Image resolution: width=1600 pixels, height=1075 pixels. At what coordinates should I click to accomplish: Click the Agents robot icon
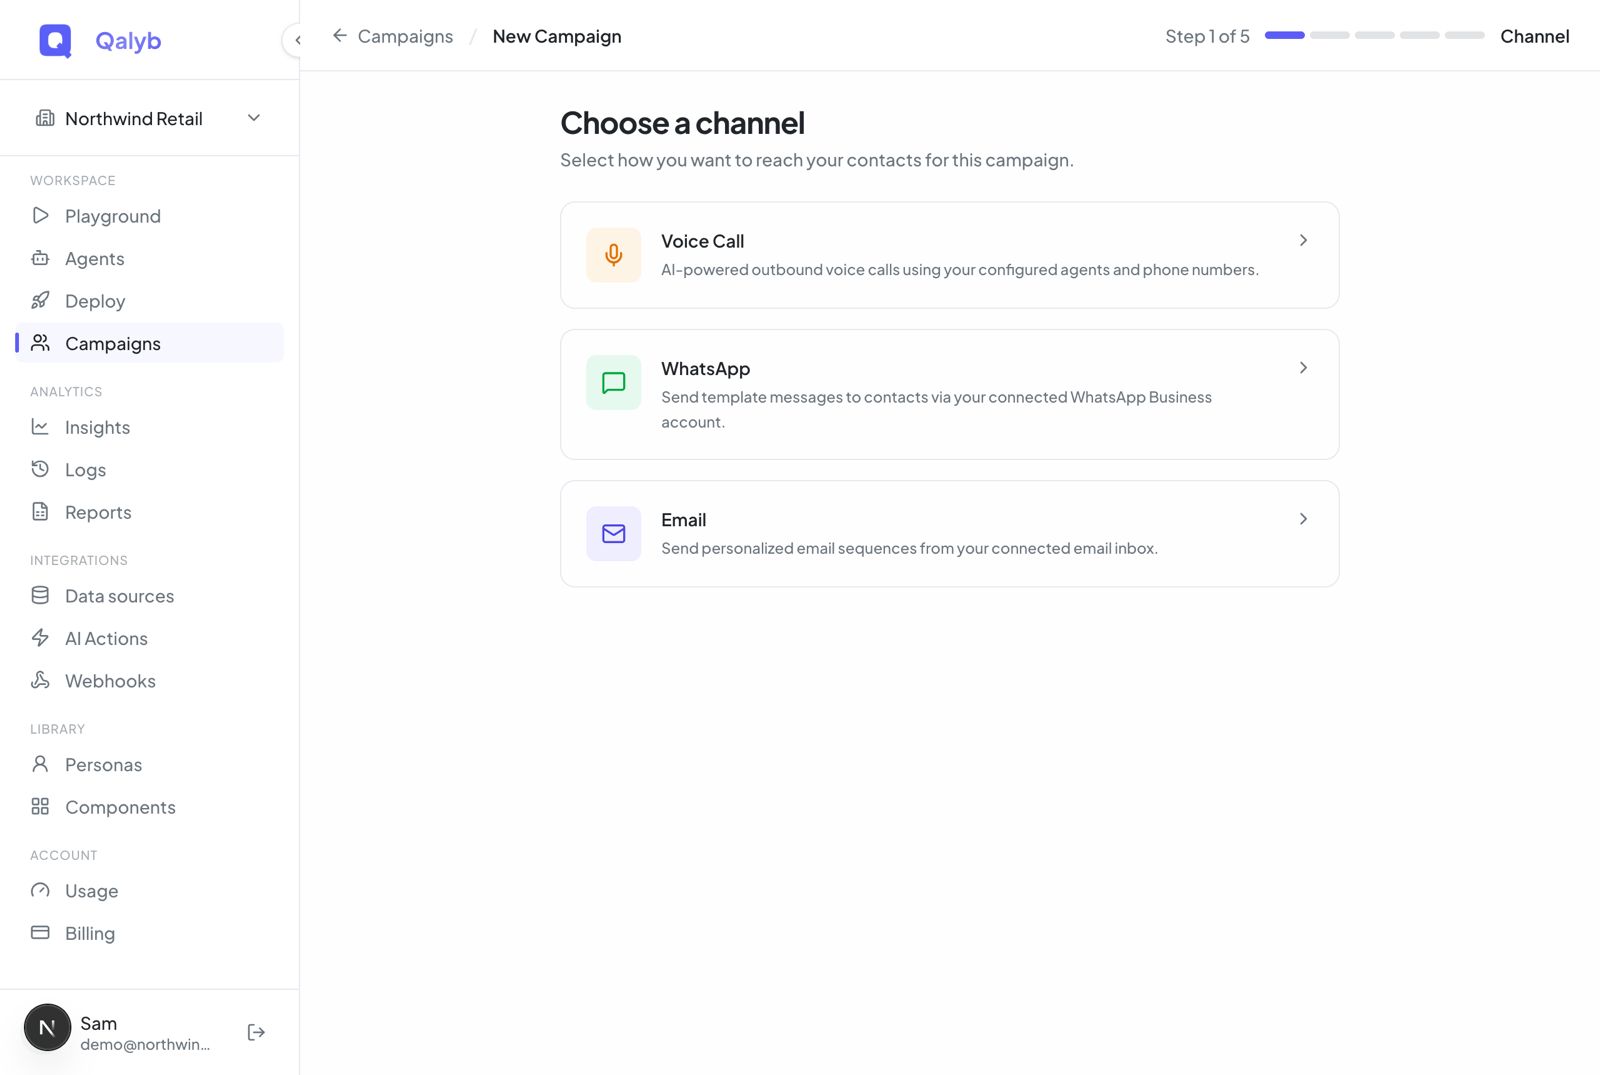[40, 258]
